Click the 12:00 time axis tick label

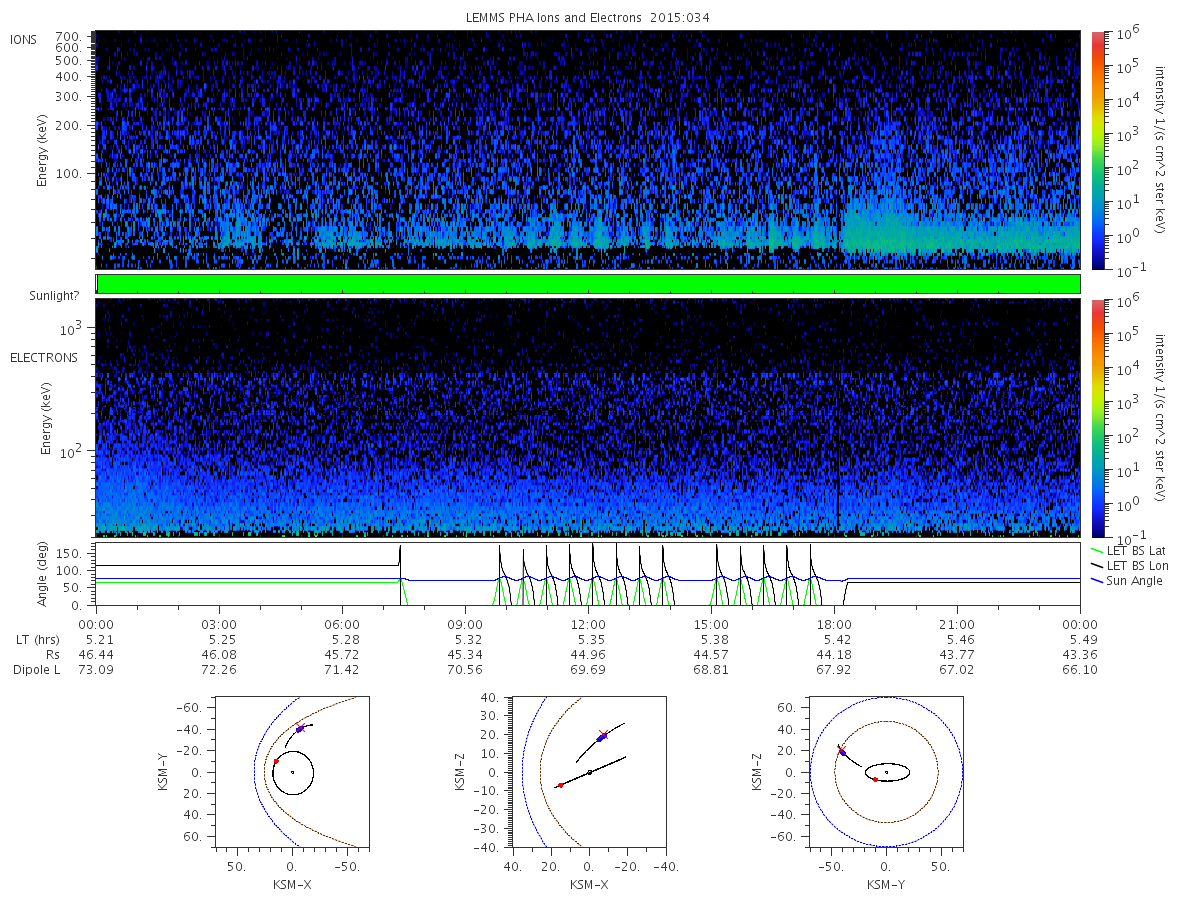click(588, 621)
